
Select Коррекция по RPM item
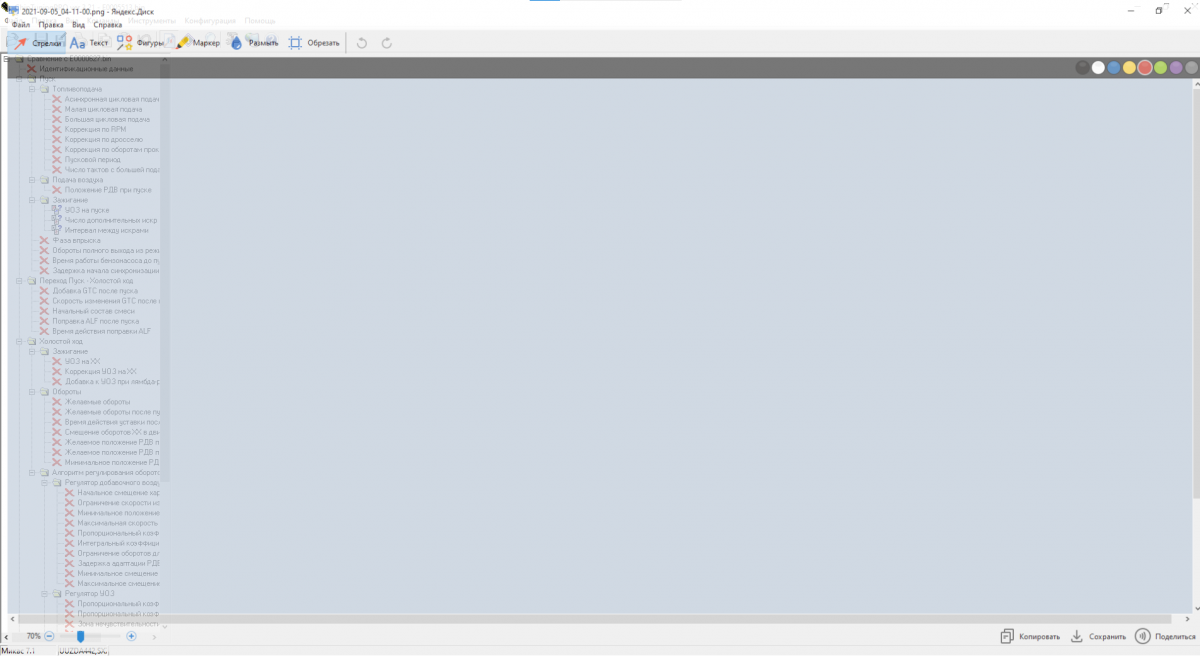point(95,129)
